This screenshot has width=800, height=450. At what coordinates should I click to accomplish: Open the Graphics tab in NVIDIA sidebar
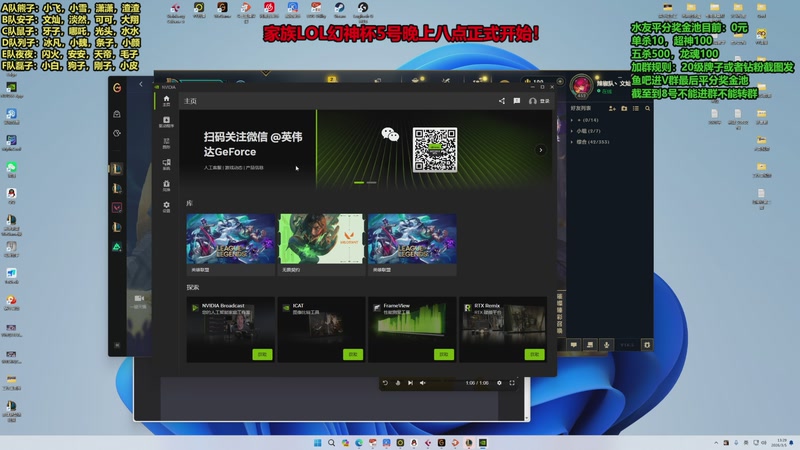tap(166, 143)
